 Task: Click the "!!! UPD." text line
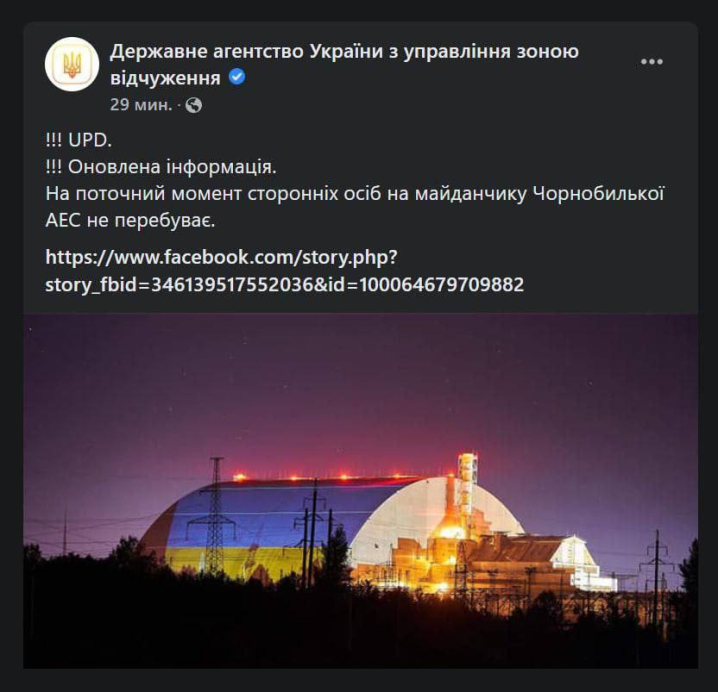(79, 140)
